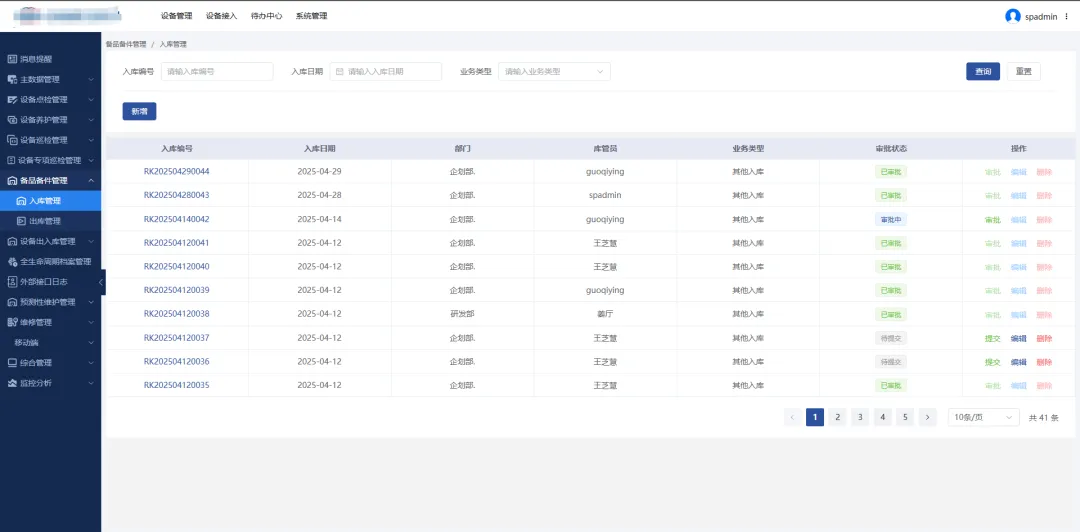Screen dimensions: 1080x532
Task: Expand the 设备点检管理 menu chevron
Action: [91, 100]
